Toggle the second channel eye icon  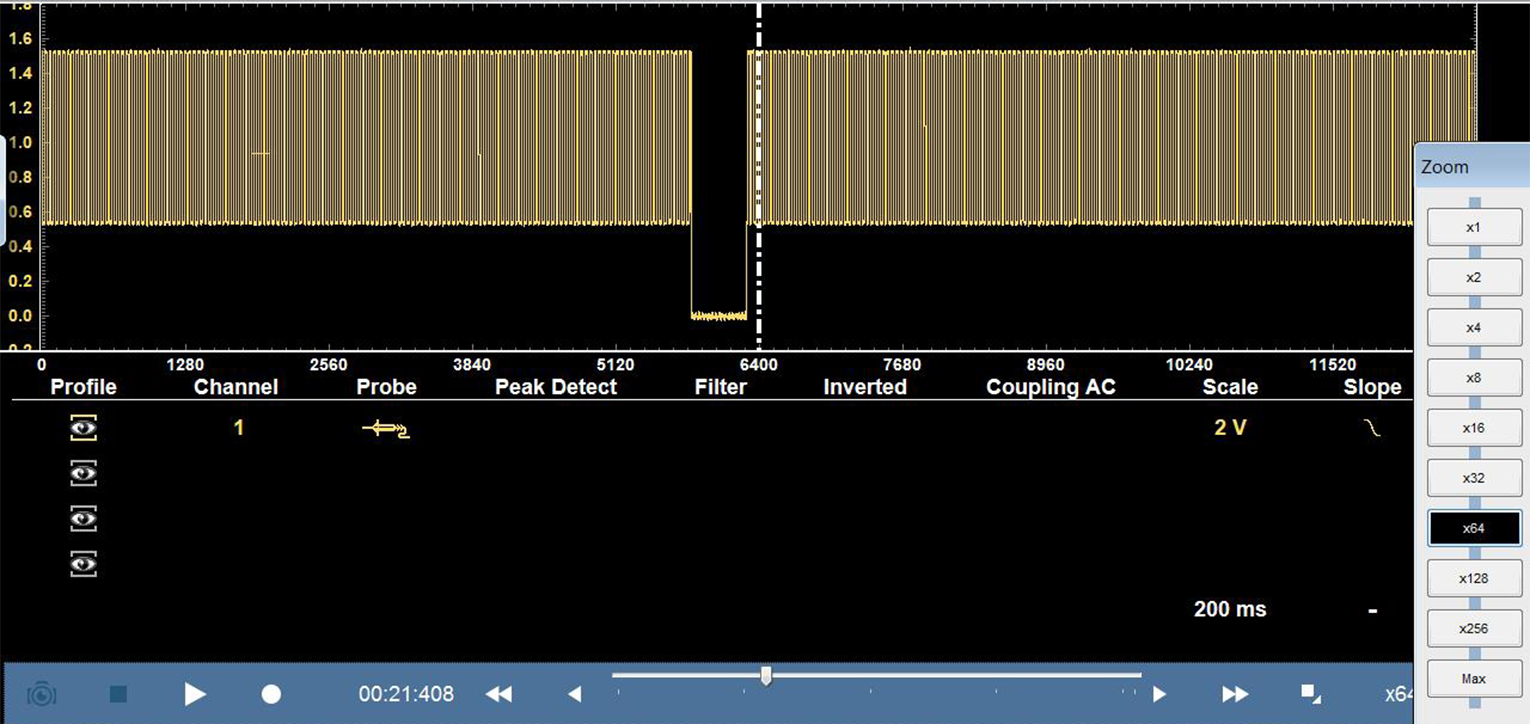coord(84,473)
